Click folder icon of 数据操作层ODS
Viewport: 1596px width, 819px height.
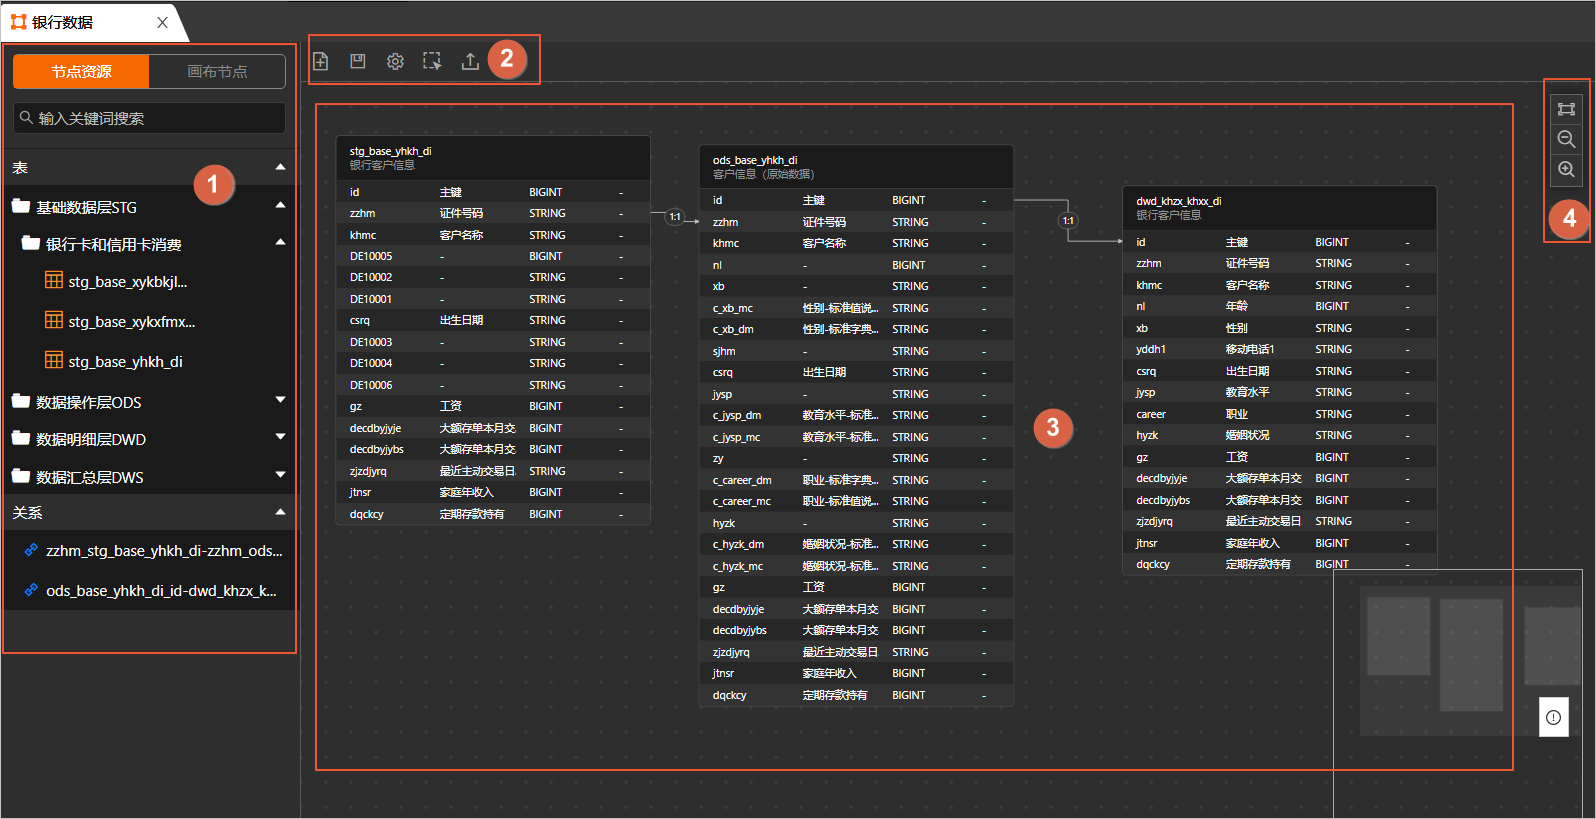coord(21,401)
